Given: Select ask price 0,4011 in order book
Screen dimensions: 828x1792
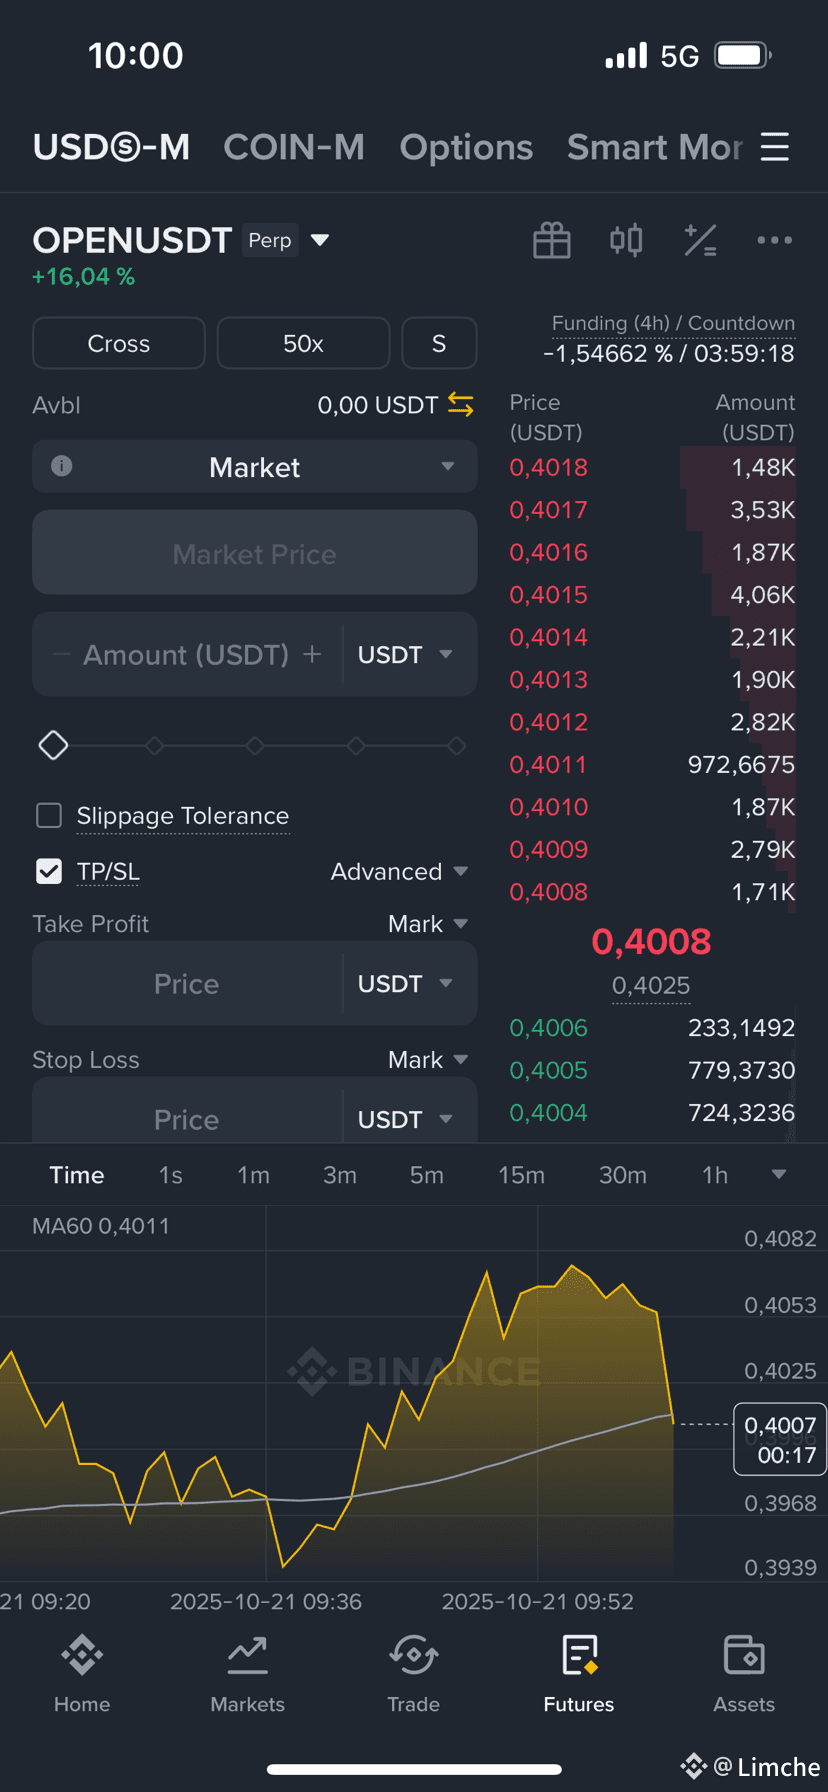Looking at the screenshot, I should coord(548,764).
